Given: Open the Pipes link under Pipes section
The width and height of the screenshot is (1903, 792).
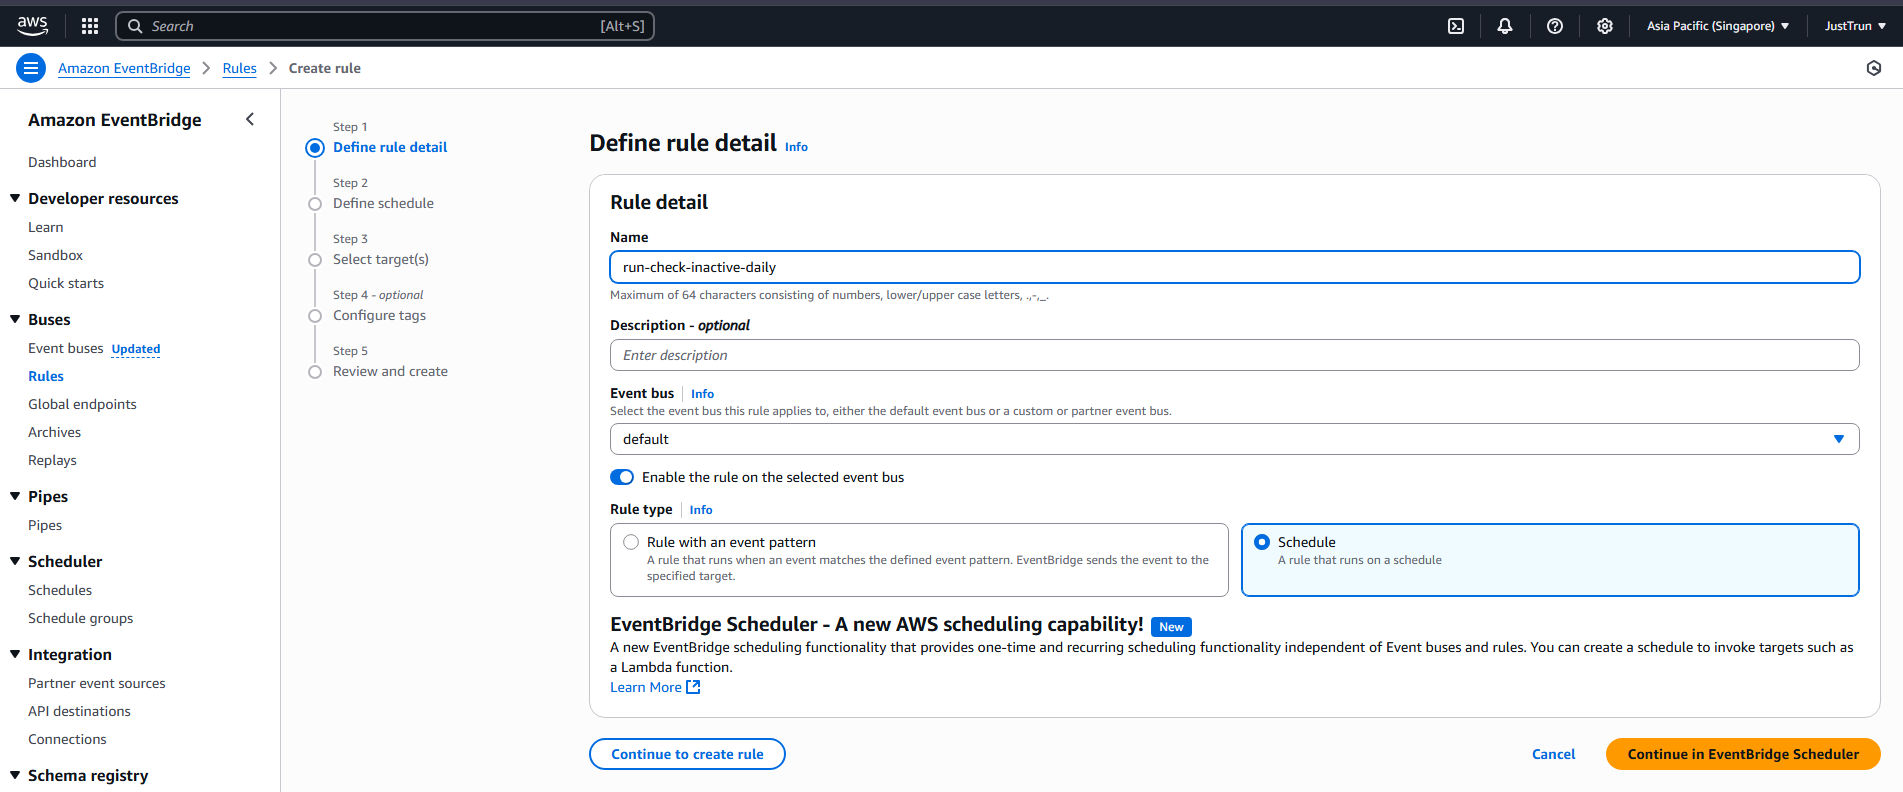Looking at the screenshot, I should pyautogui.click(x=45, y=525).
